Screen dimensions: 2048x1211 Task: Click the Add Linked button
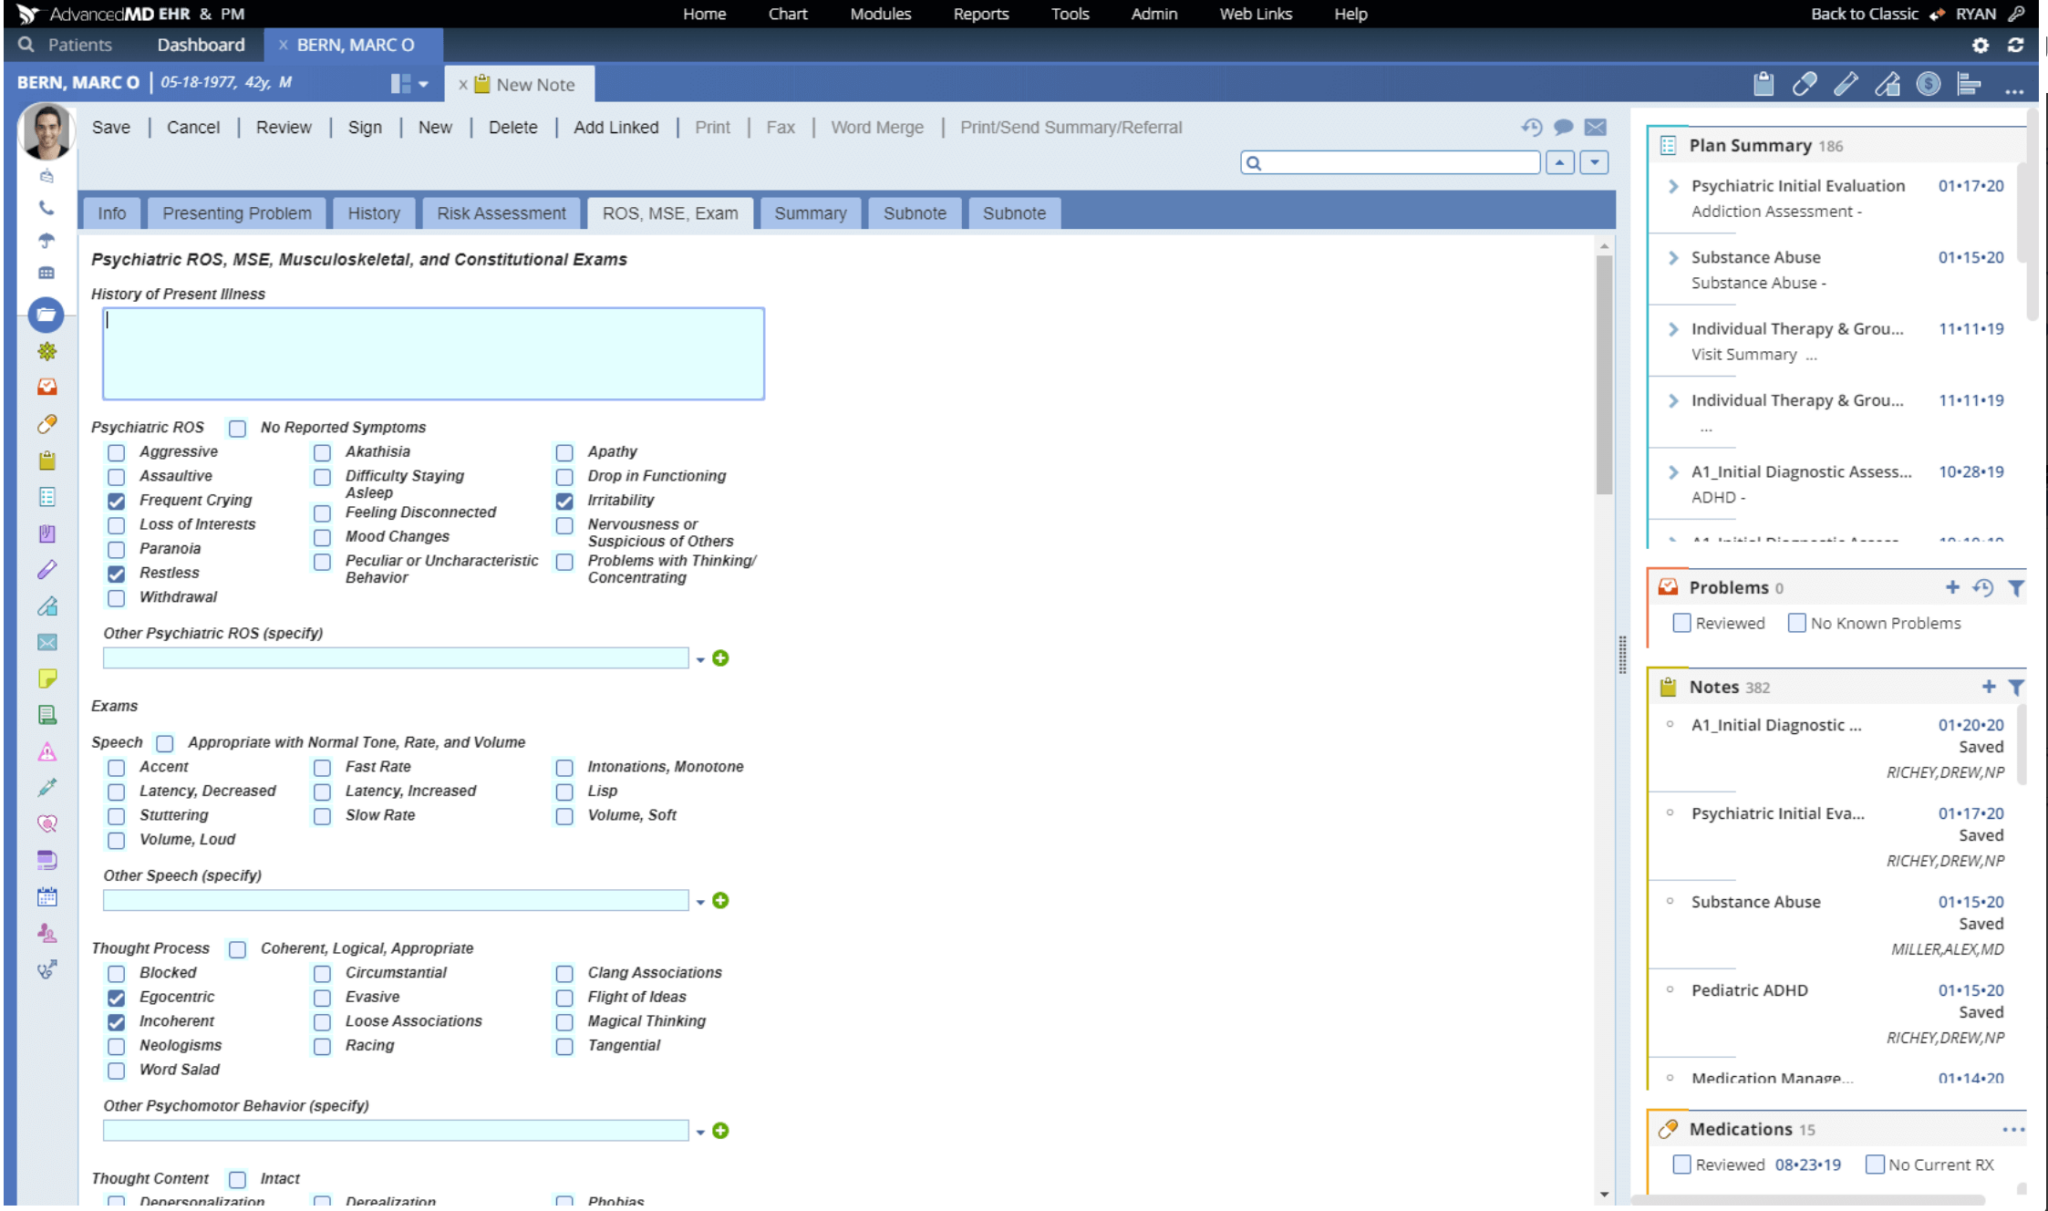click(615, 127)
